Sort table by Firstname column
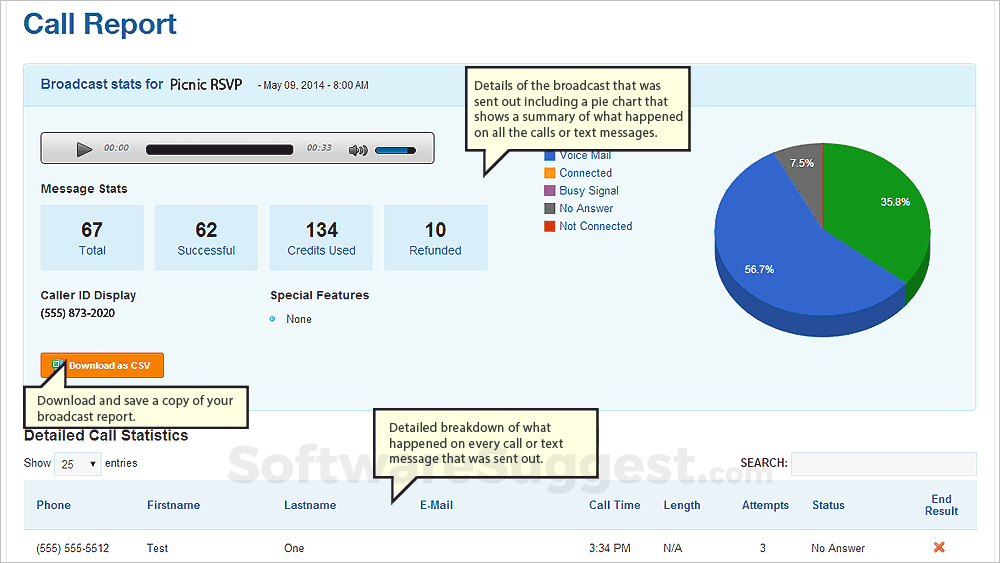 coord(173,505)
